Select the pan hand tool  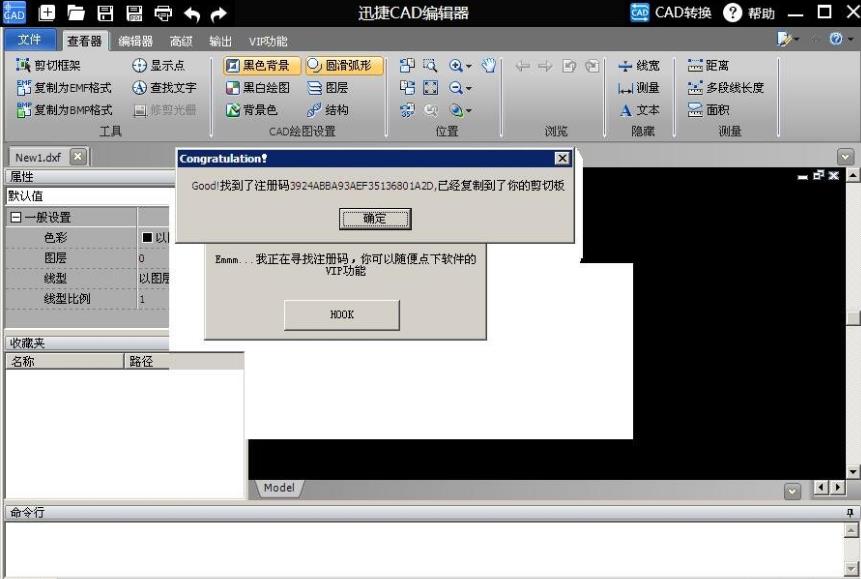(488, 65)
